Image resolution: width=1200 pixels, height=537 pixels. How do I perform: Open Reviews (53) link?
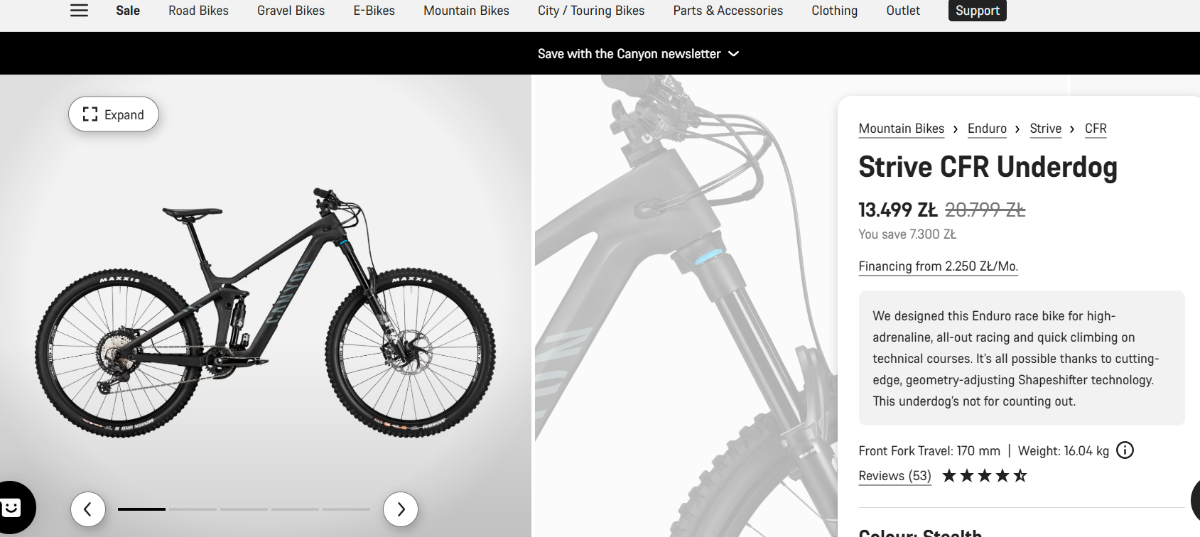(x=895, y=476)
